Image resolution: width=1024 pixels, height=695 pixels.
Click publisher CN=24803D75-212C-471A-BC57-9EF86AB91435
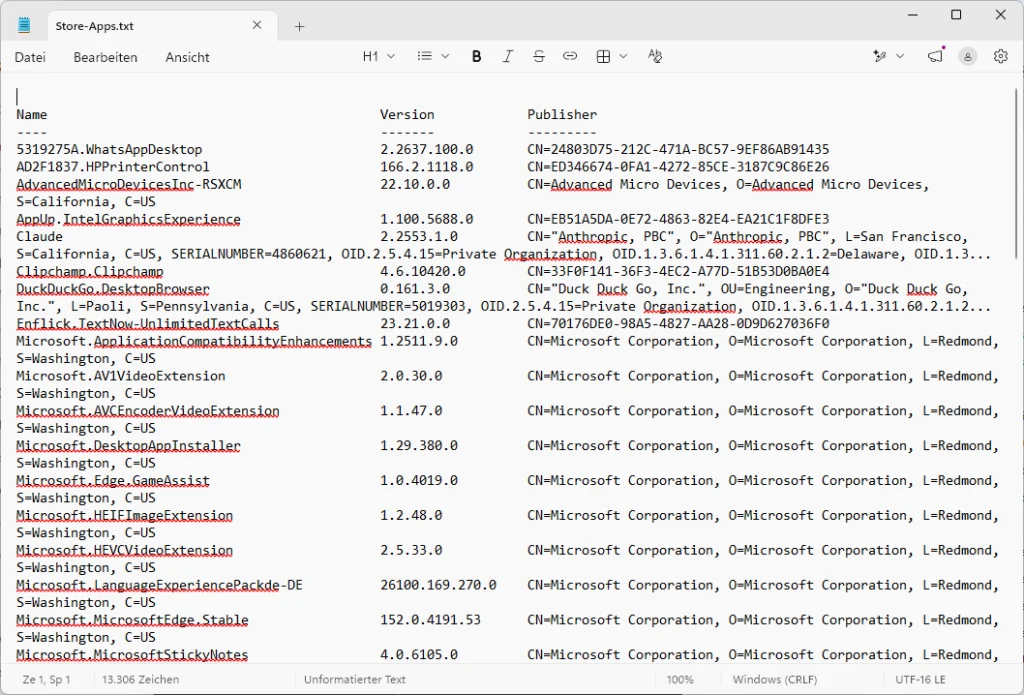tap(678, 149)
